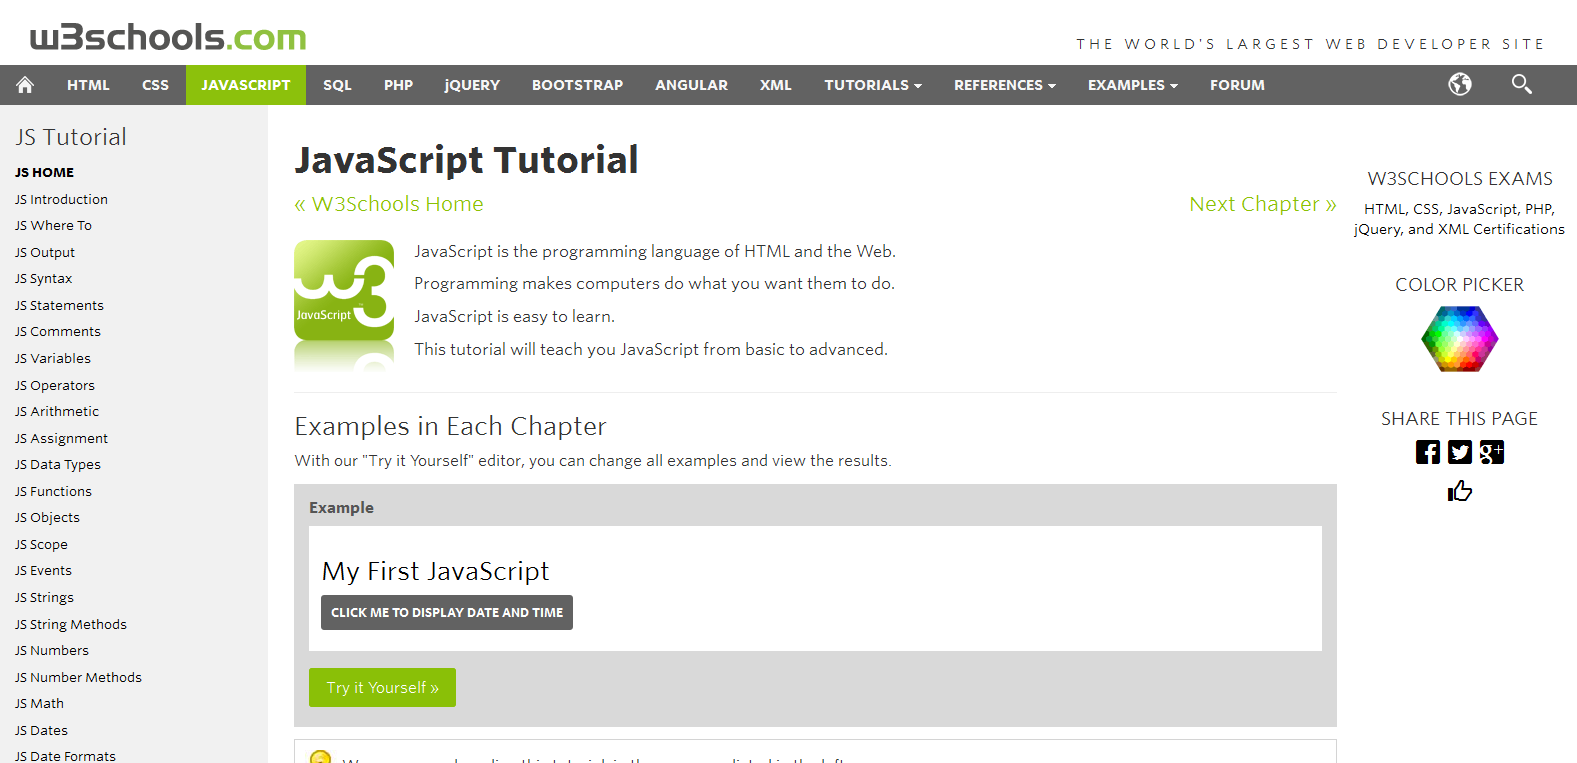1577x763 pixels.
Task: Open JS Scope in sidebar
Action: [41, 544]
